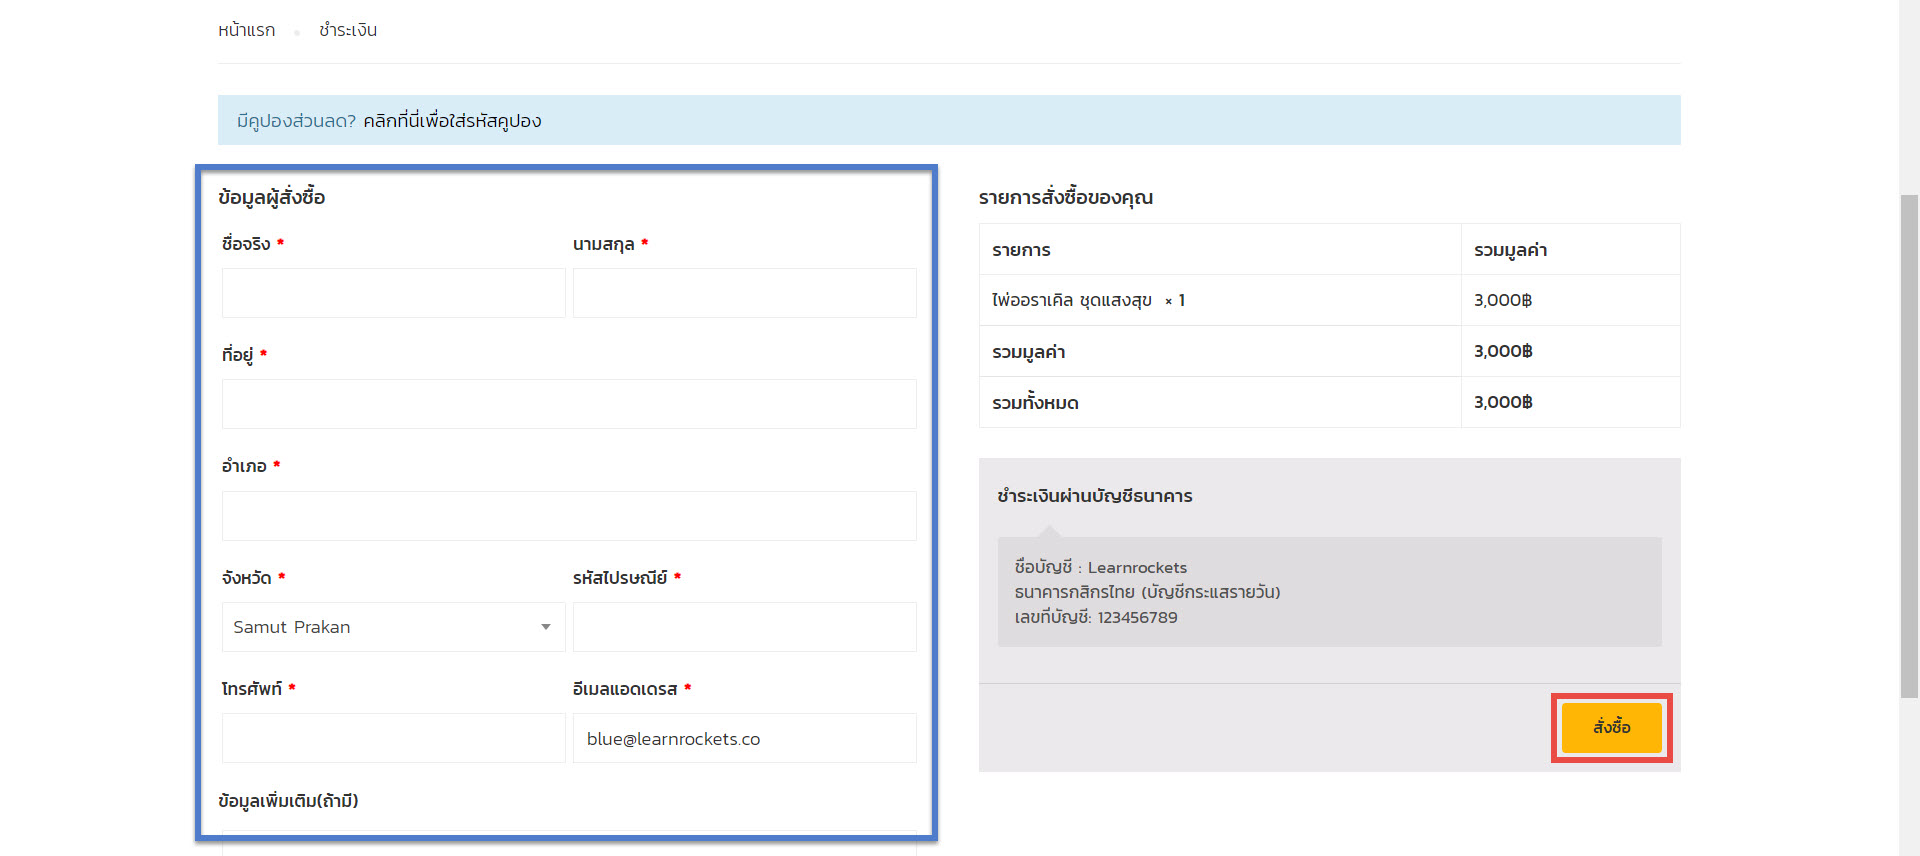
Task: Click the ไฟออราเคิล ชุดแสงสุข product name
Action: click(1071, 300)
